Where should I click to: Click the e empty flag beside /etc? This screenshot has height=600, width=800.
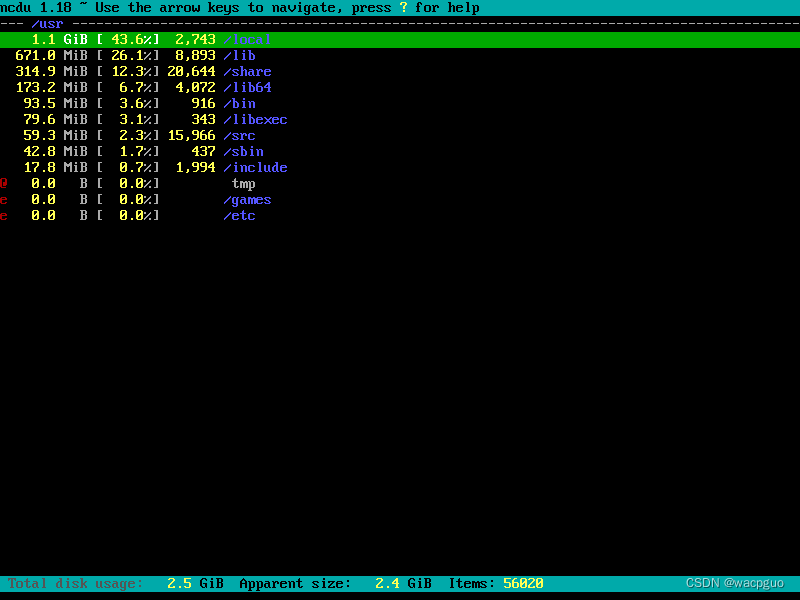coord(3,215)
